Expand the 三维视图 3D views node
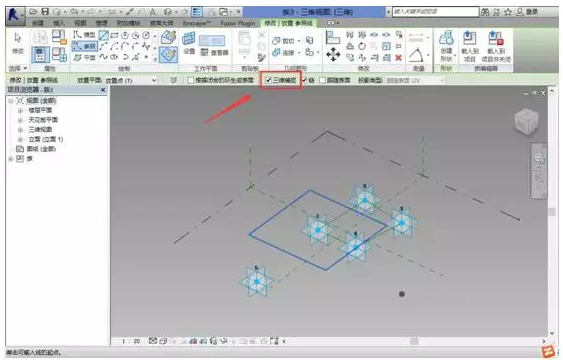The height and width of the screenshot is (363, 563). (x=20, y=130)
